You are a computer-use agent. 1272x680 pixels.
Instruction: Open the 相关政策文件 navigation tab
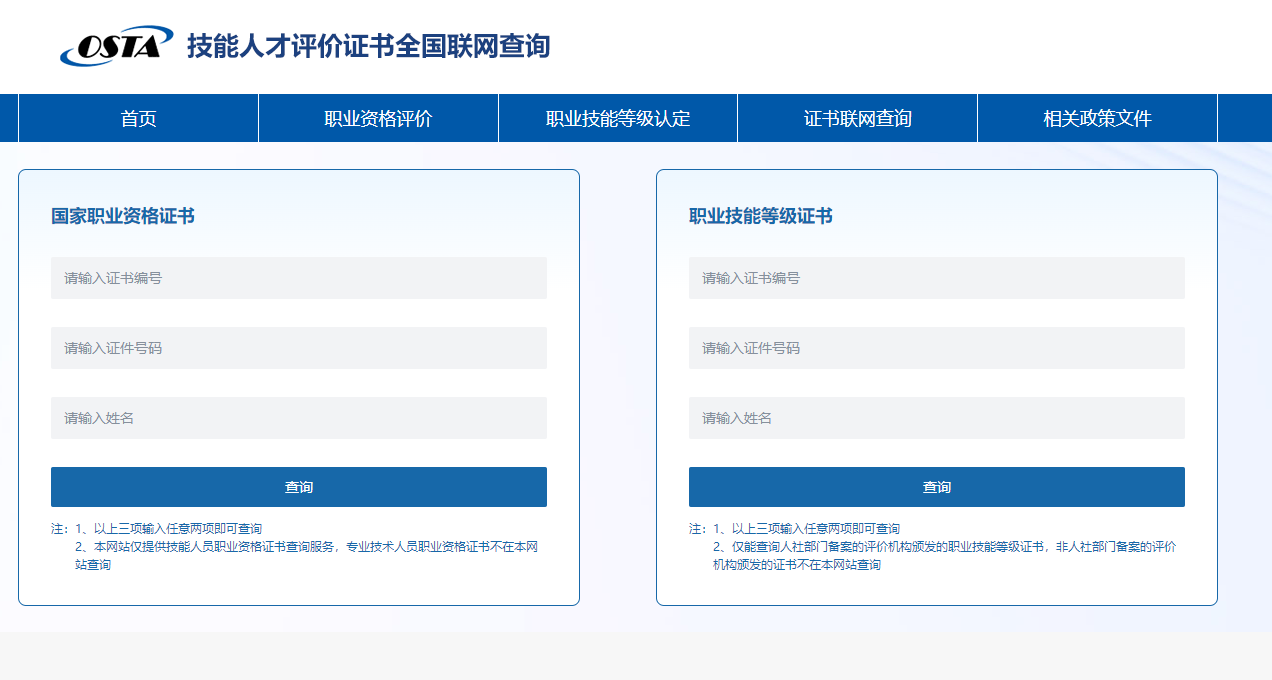click(x=1097, y=118)
